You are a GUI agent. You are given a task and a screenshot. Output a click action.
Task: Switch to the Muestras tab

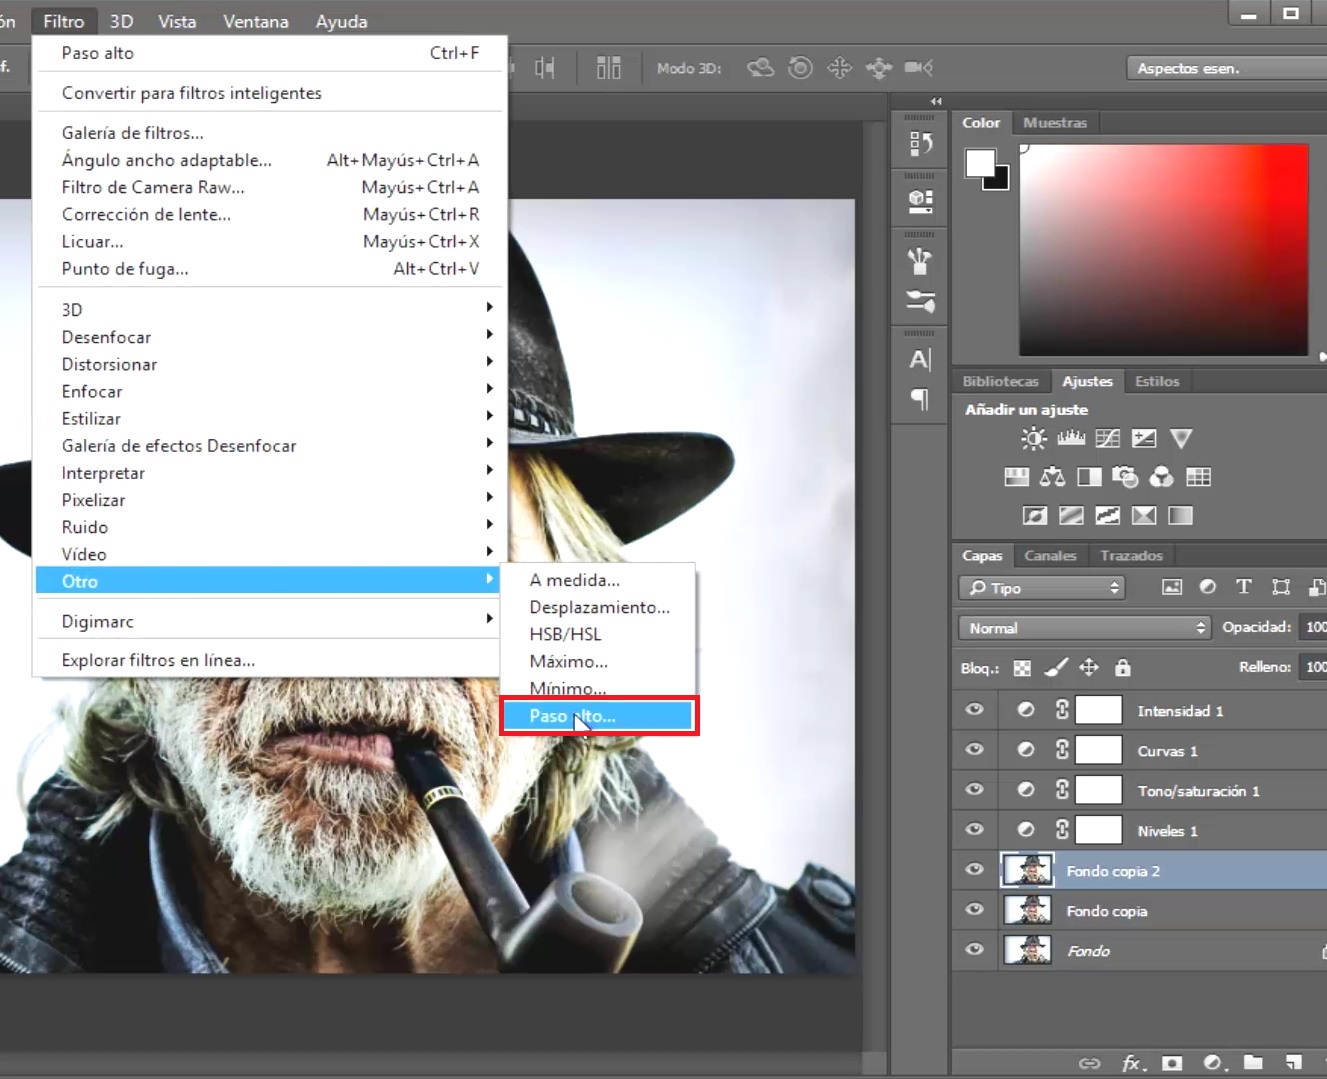point(1055,122)
